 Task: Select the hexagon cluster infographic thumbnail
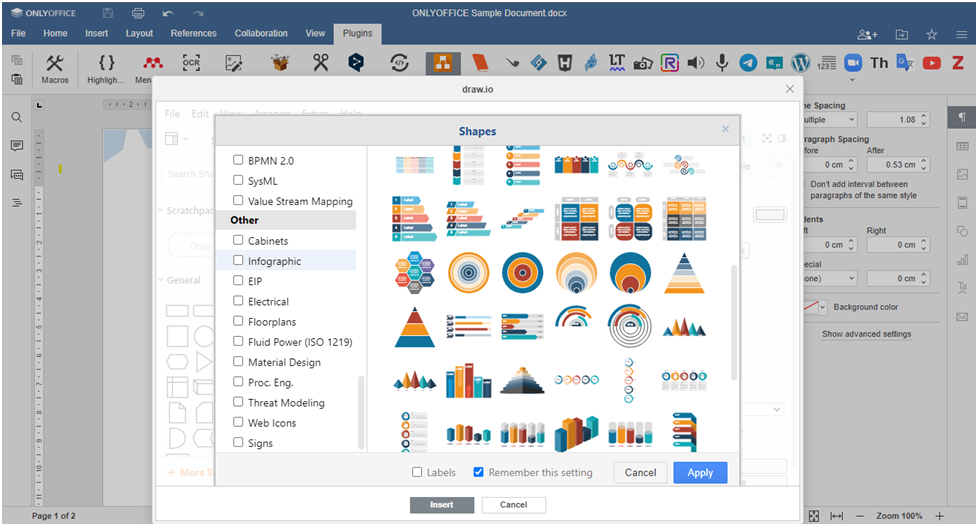coord(415,273)
